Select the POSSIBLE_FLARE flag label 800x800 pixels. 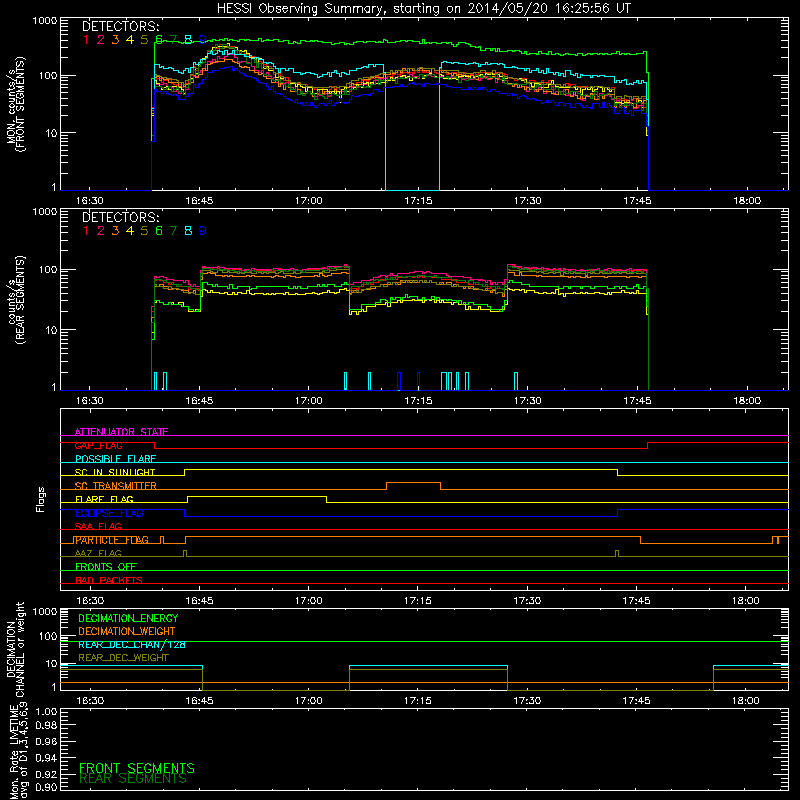[115, 459]
